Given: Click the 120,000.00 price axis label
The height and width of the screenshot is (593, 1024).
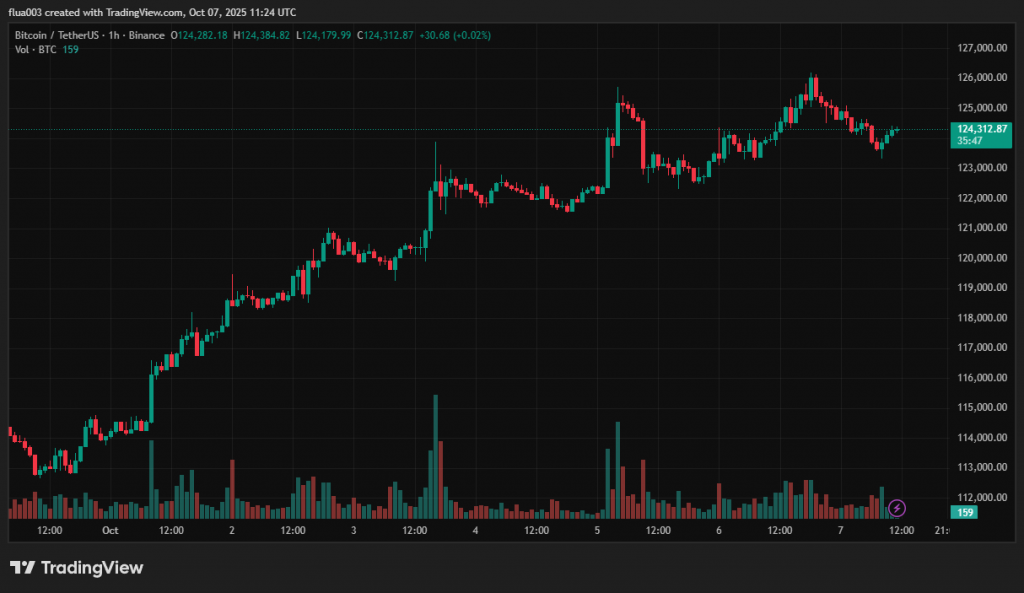Looking at the screenshot, I should click(979, 257).
